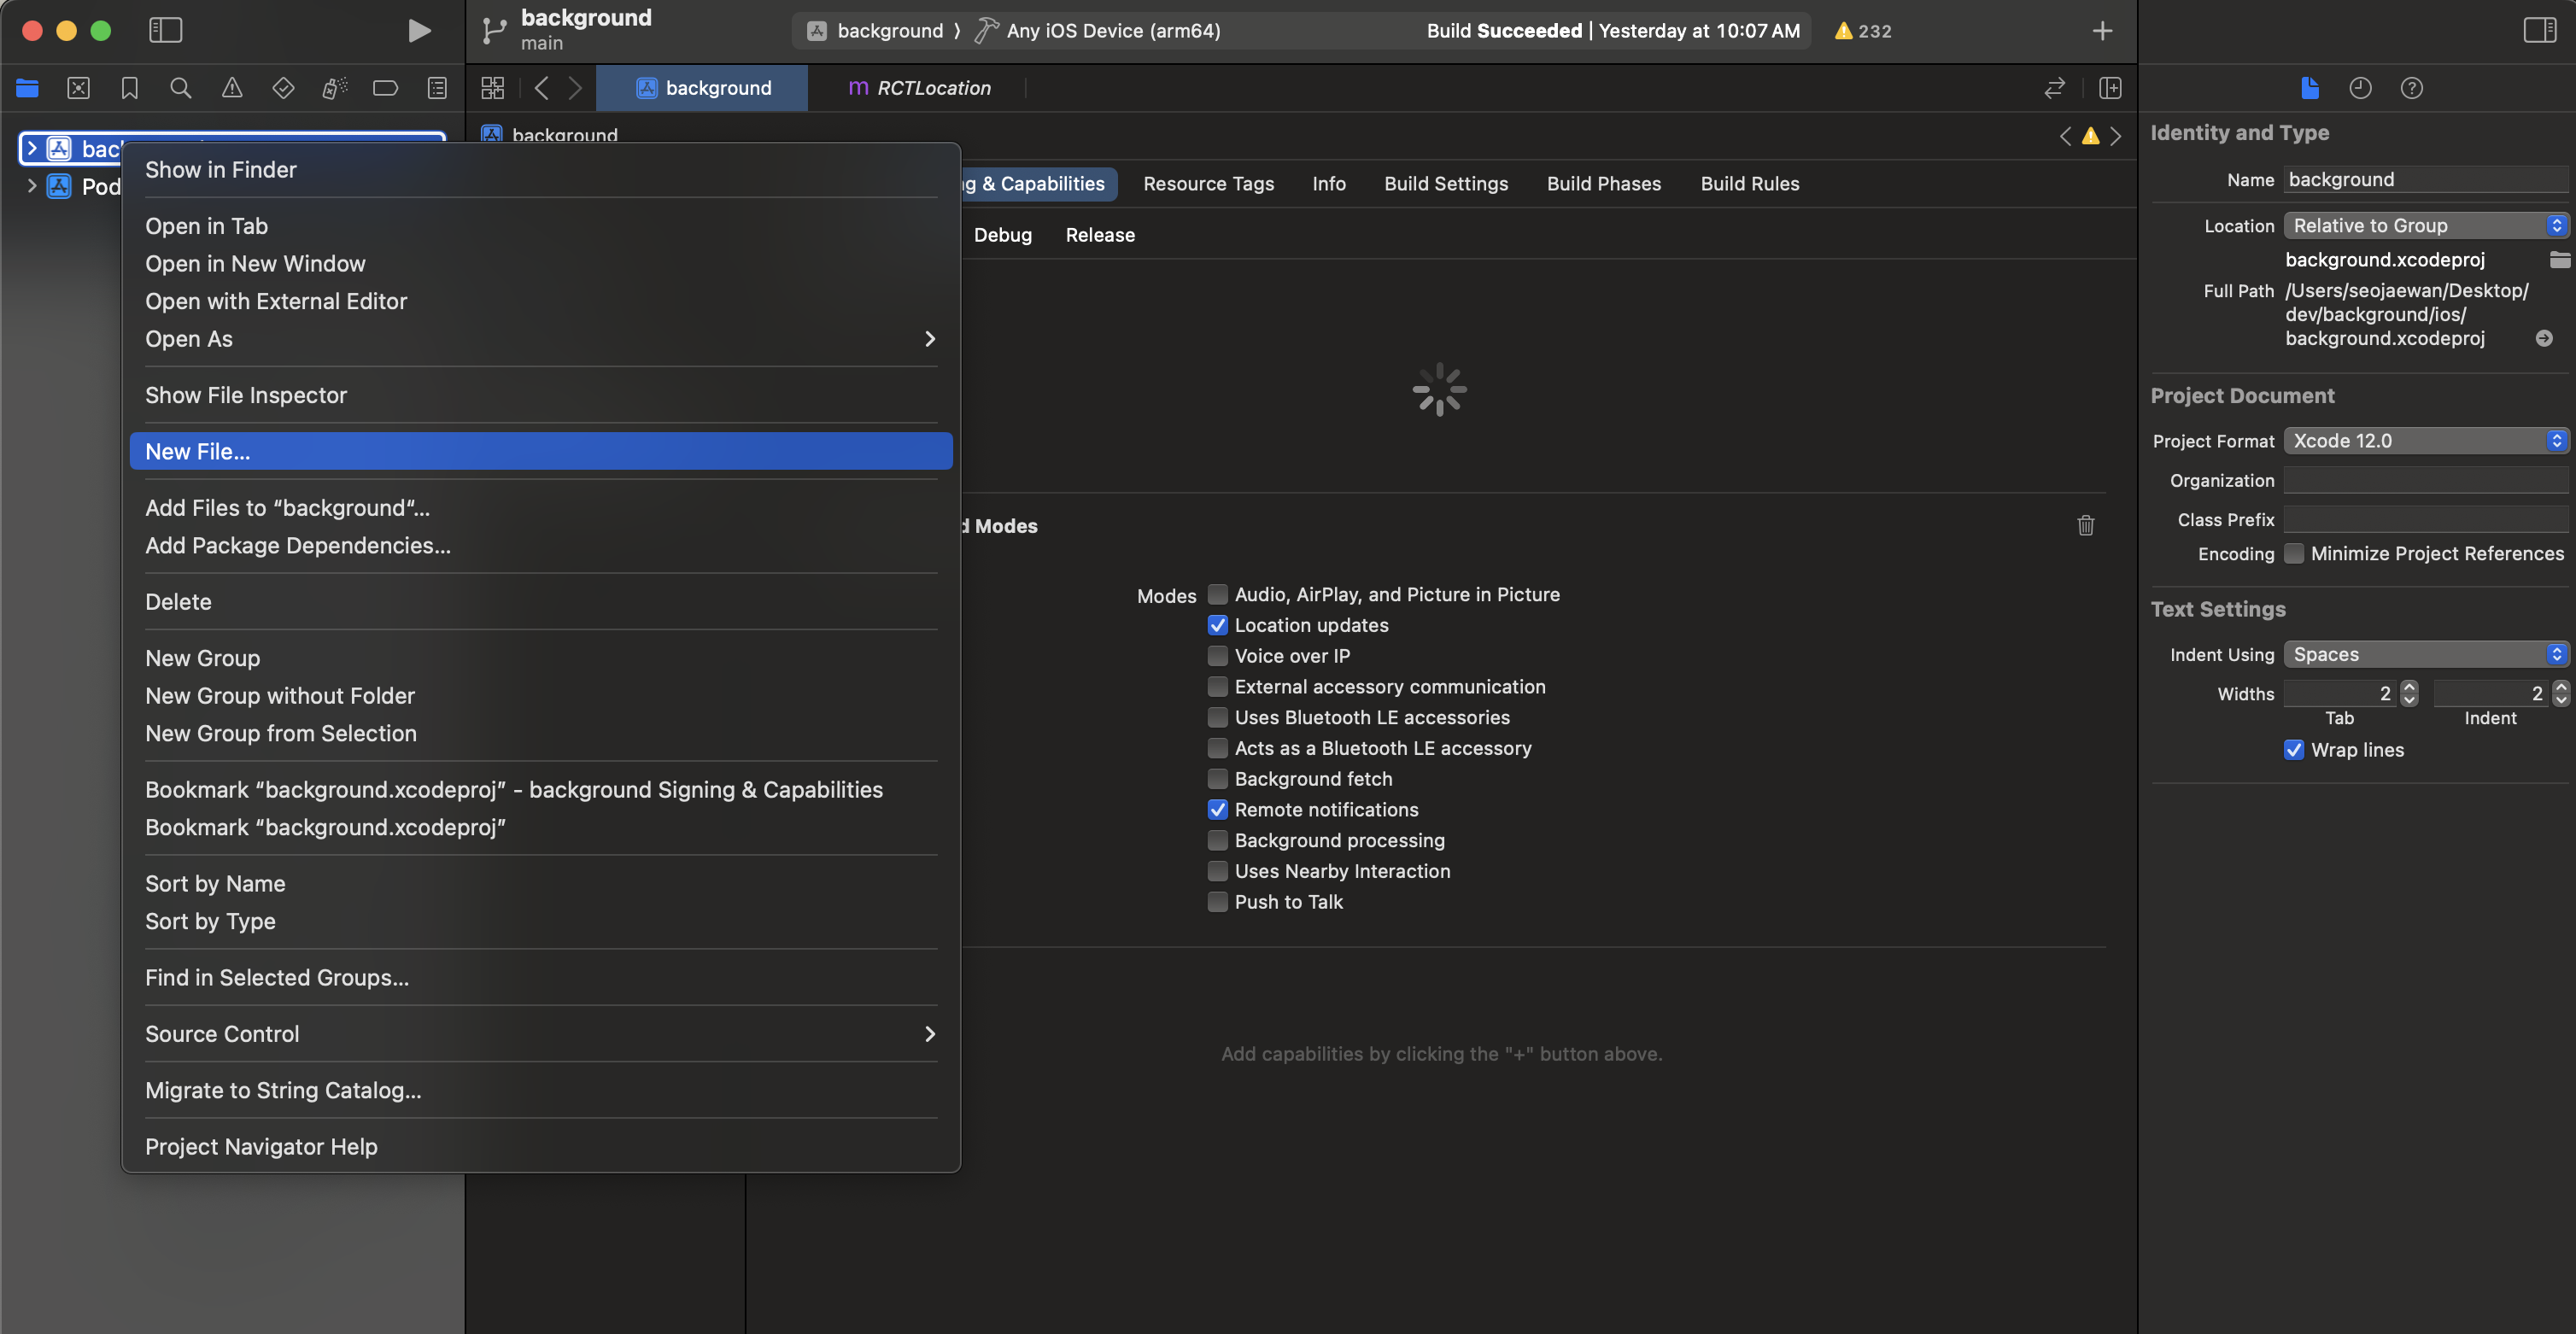Image resolution: width=2576 pixels, height=1334 pixels.
Task: Show the Bookmark navigator
Action: point(129,88)
